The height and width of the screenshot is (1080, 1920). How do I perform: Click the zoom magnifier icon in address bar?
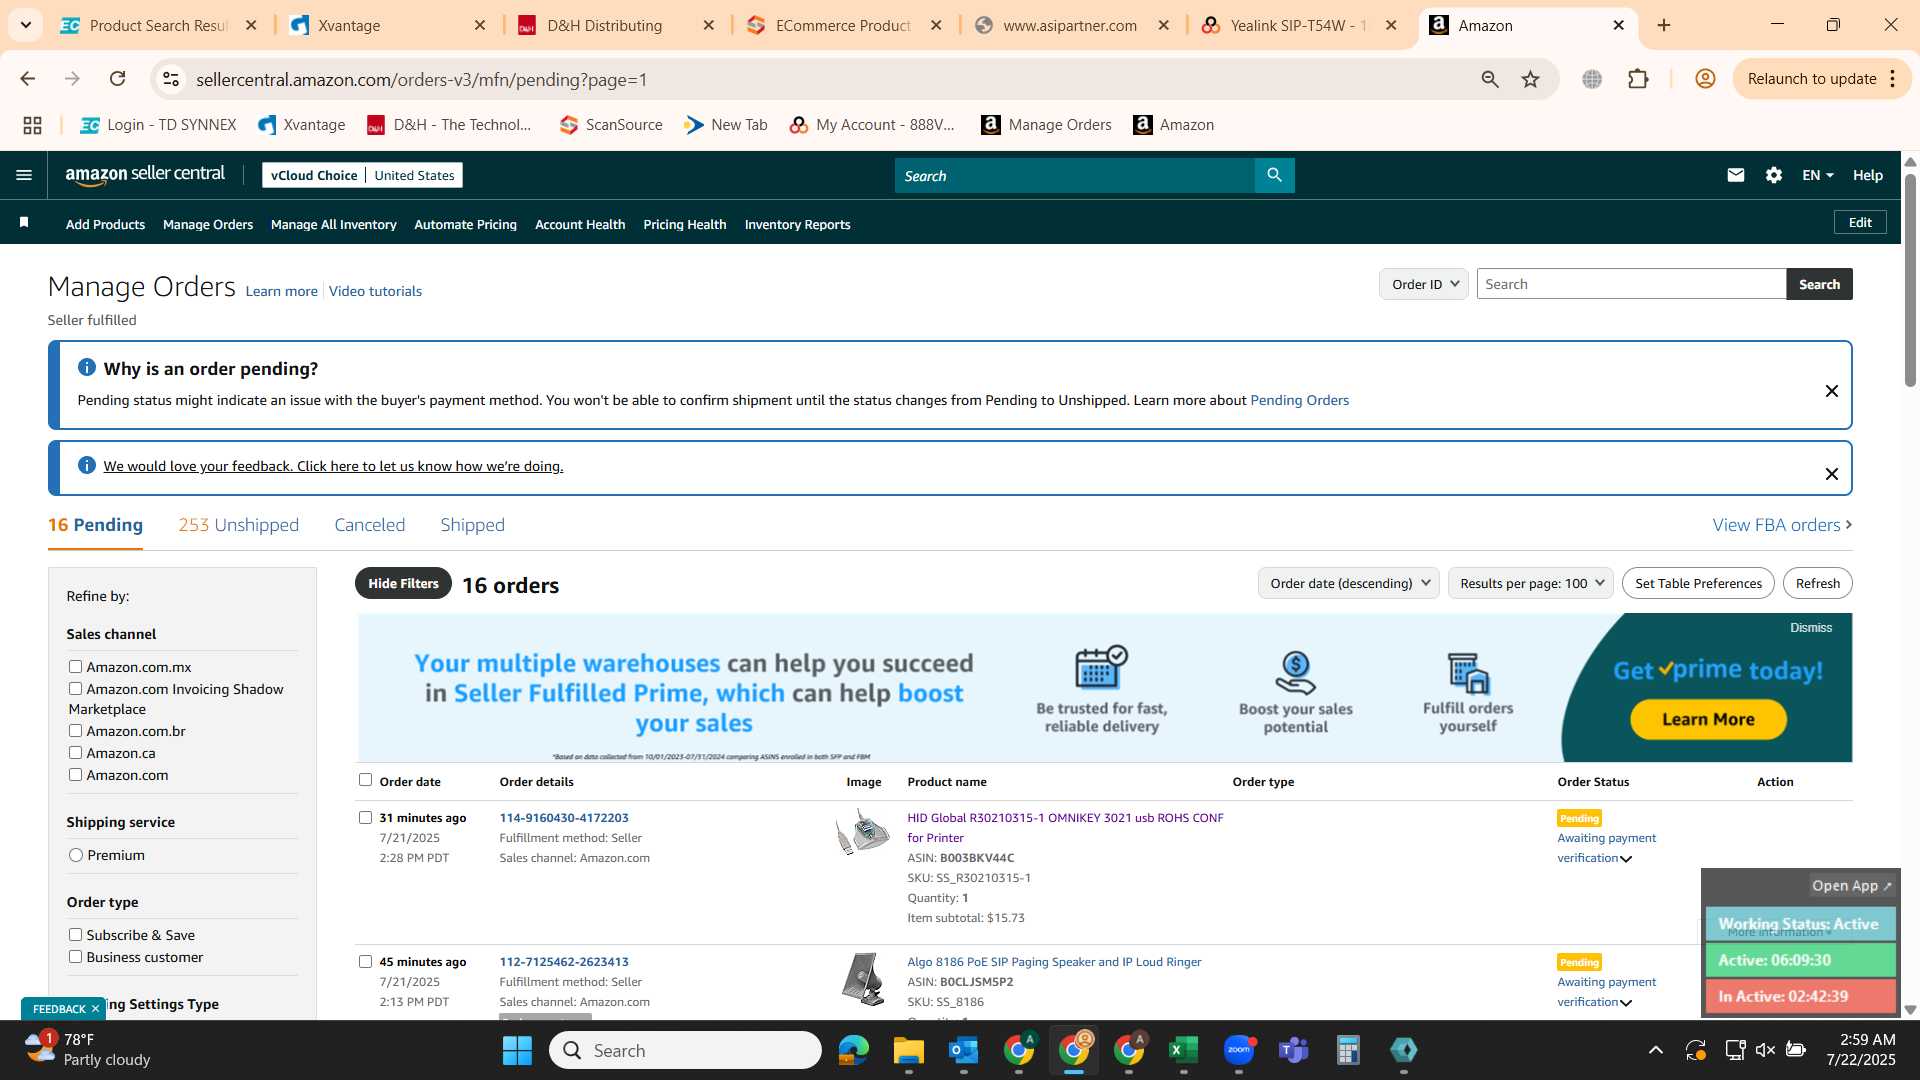click(x=1490, y=79)
